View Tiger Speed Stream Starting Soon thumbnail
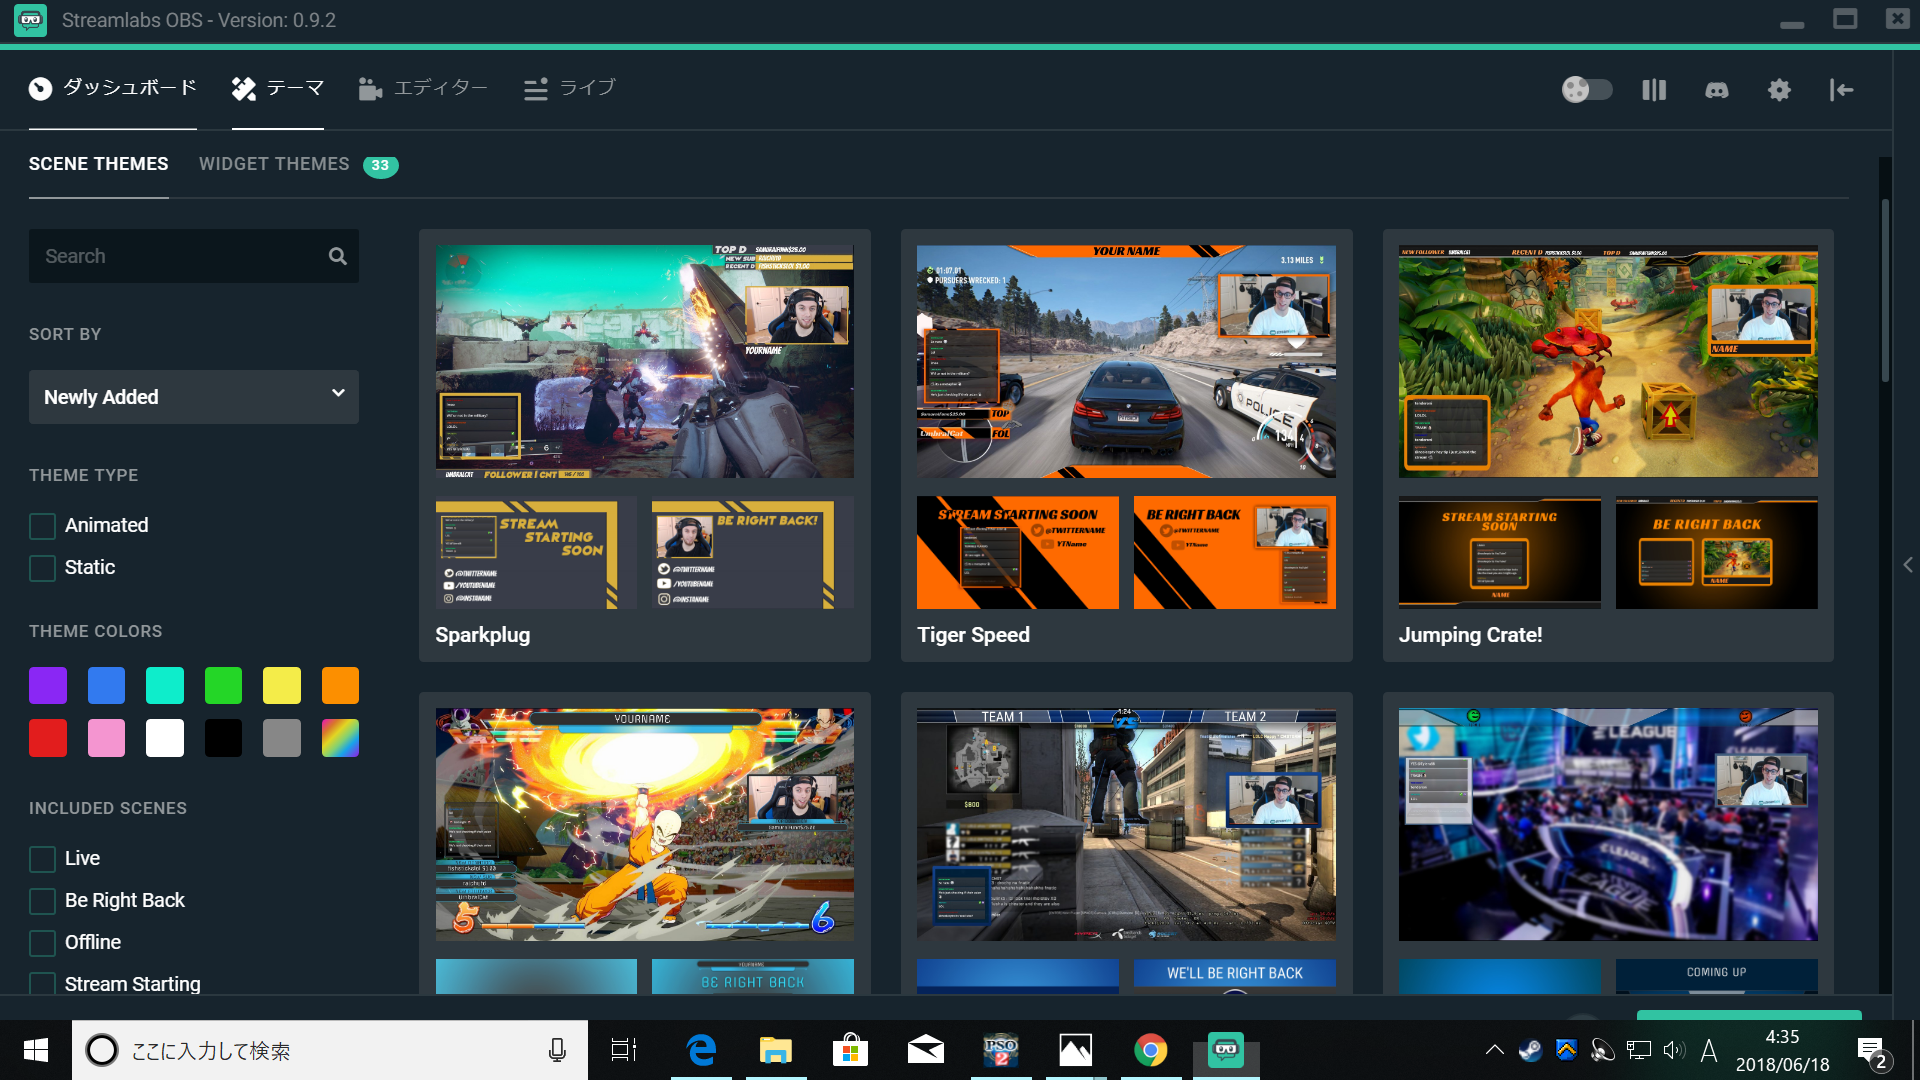The width and height of the screenshot is (1920, 1080). point(1018,553)
